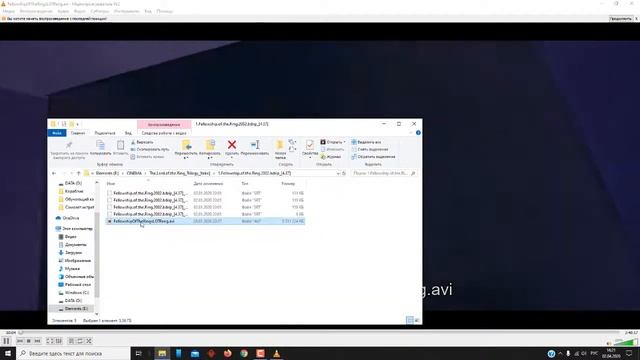Image resolution: width=640 pixels, height=360 pixels.
Task: Sort by Размер column header
Action: [x=288, y=184]
